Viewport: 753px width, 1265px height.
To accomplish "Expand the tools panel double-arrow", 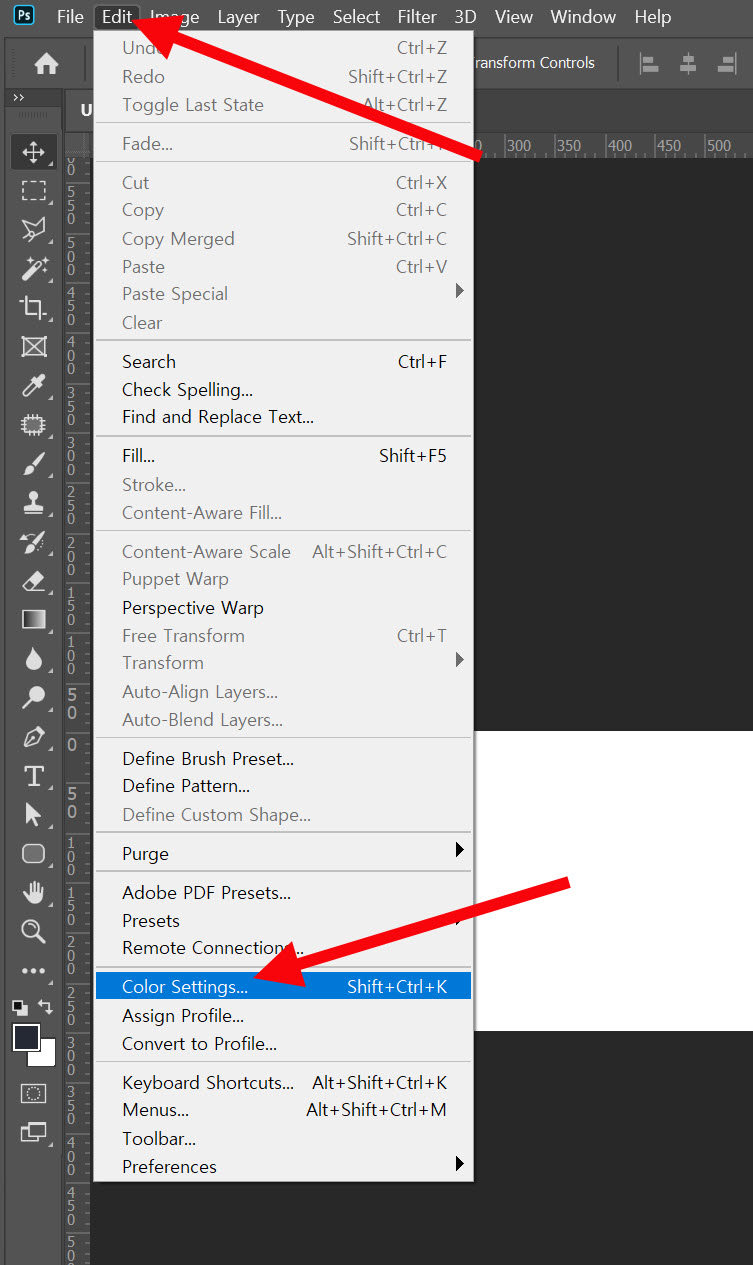I will (18, 98).
